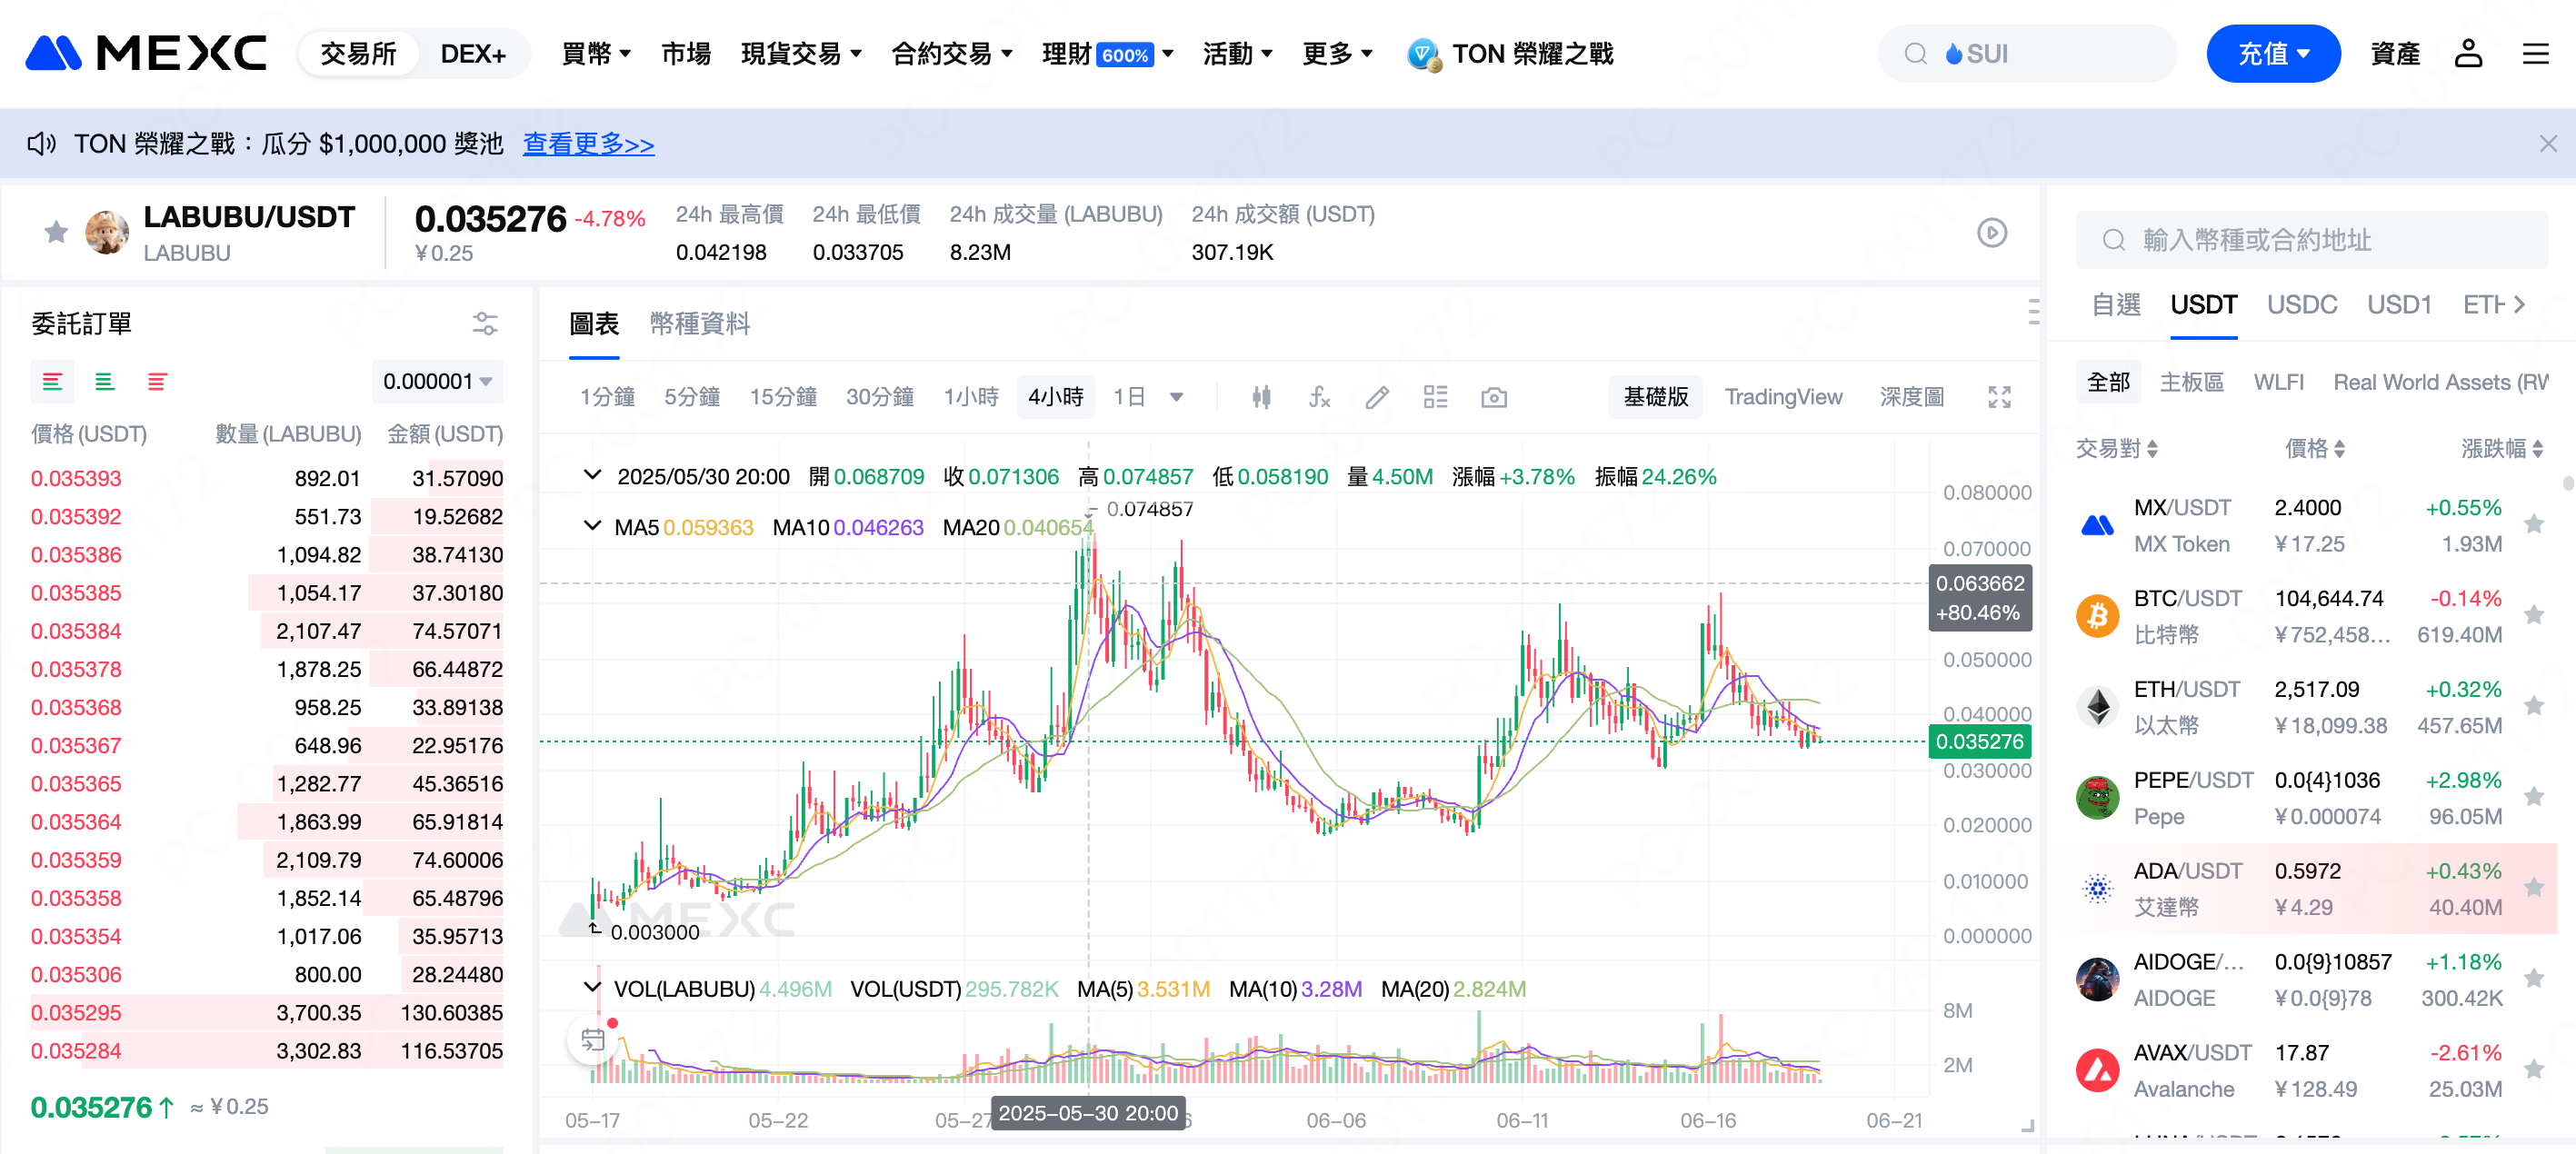This screenshot has height=1154, width=2576.
Task: Select the 15分鐘 interval
Action: point(783,397)
